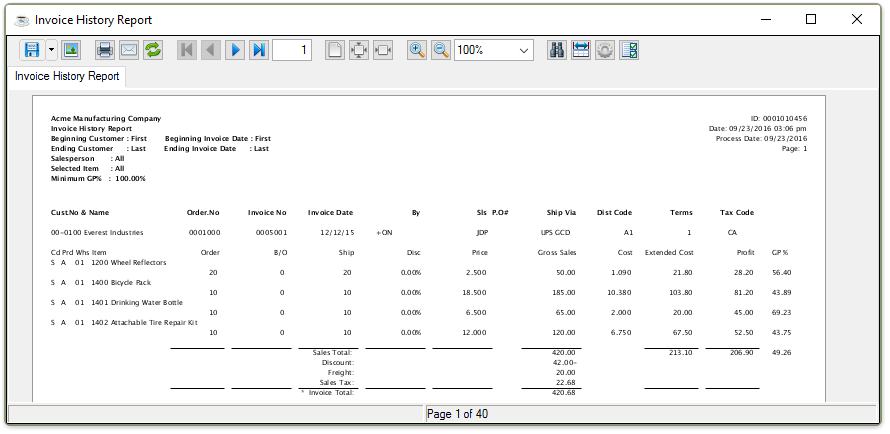This screenshot has height=434, width=890.
Task: Click the email report envelope icon
Action: tap(129, 50)
